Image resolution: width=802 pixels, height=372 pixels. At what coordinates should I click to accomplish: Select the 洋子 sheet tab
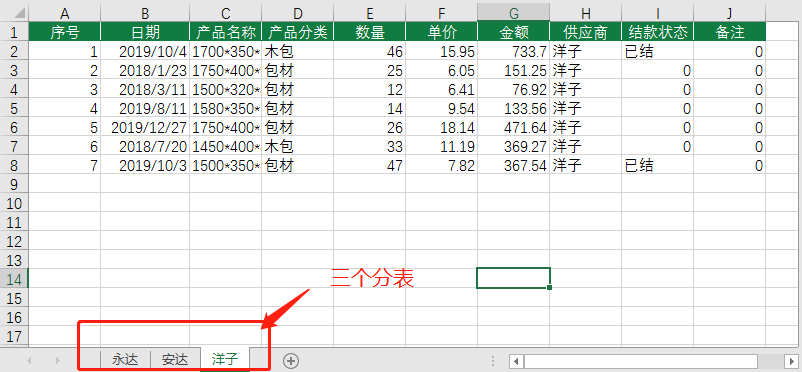coord(225,360)
